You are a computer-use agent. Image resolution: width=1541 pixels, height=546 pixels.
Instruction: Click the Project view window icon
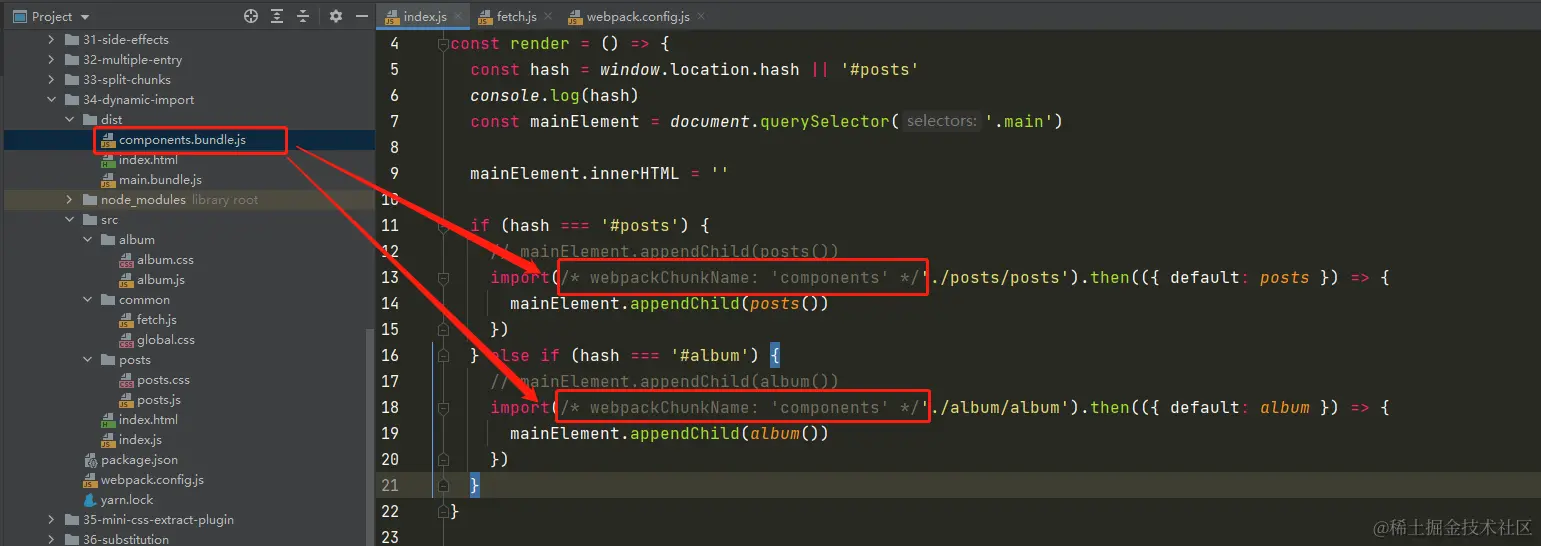pyautogui.click(x=19, y=16)
